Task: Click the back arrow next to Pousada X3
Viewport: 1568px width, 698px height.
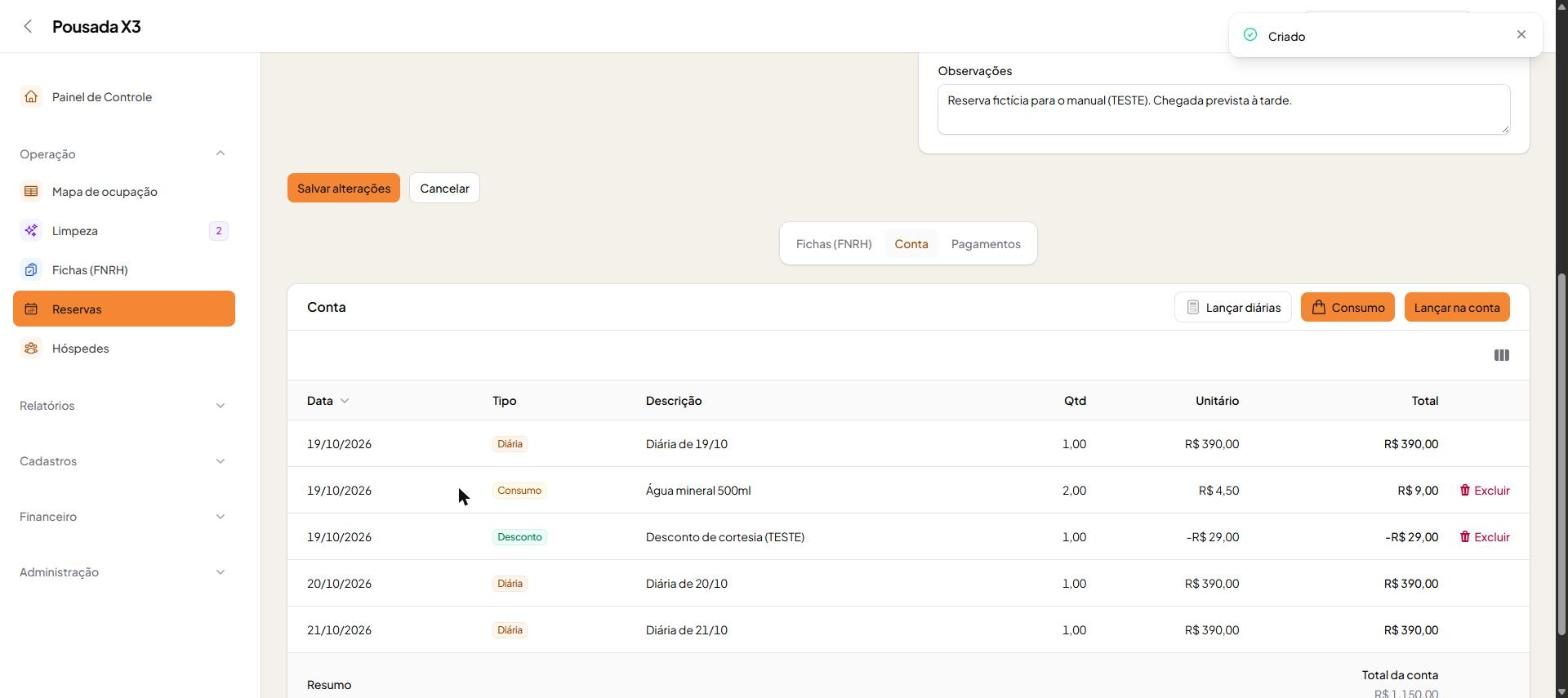Action: coord(28,27)
